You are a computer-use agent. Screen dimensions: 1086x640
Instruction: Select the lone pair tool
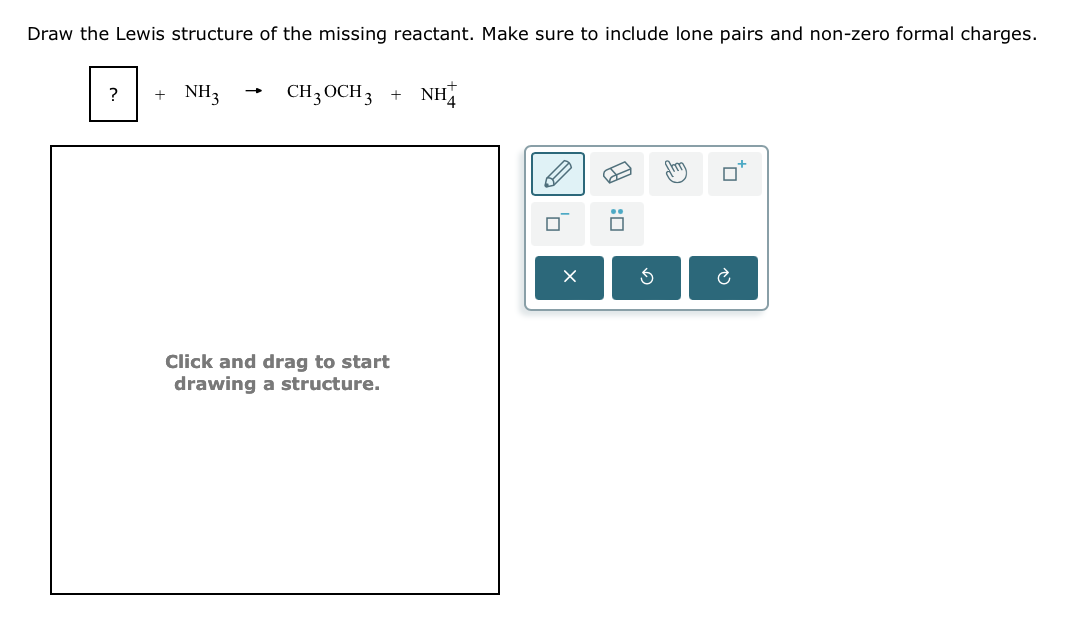pos(616,223)
